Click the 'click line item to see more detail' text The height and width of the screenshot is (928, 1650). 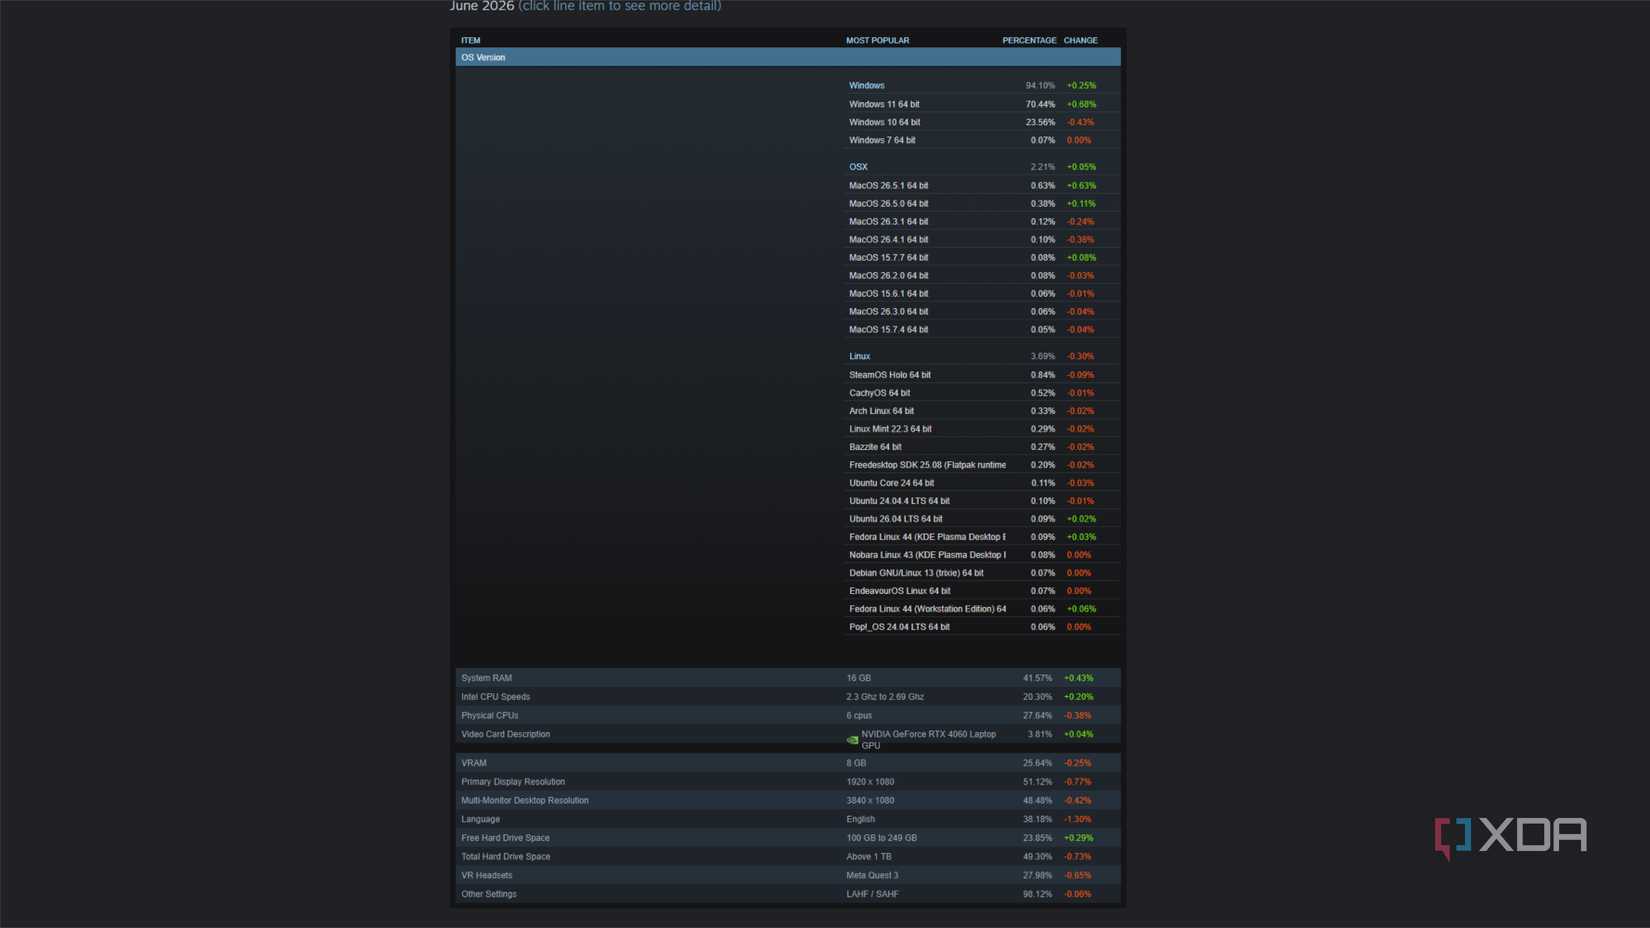pyautogui.click(x=619, y=6)
